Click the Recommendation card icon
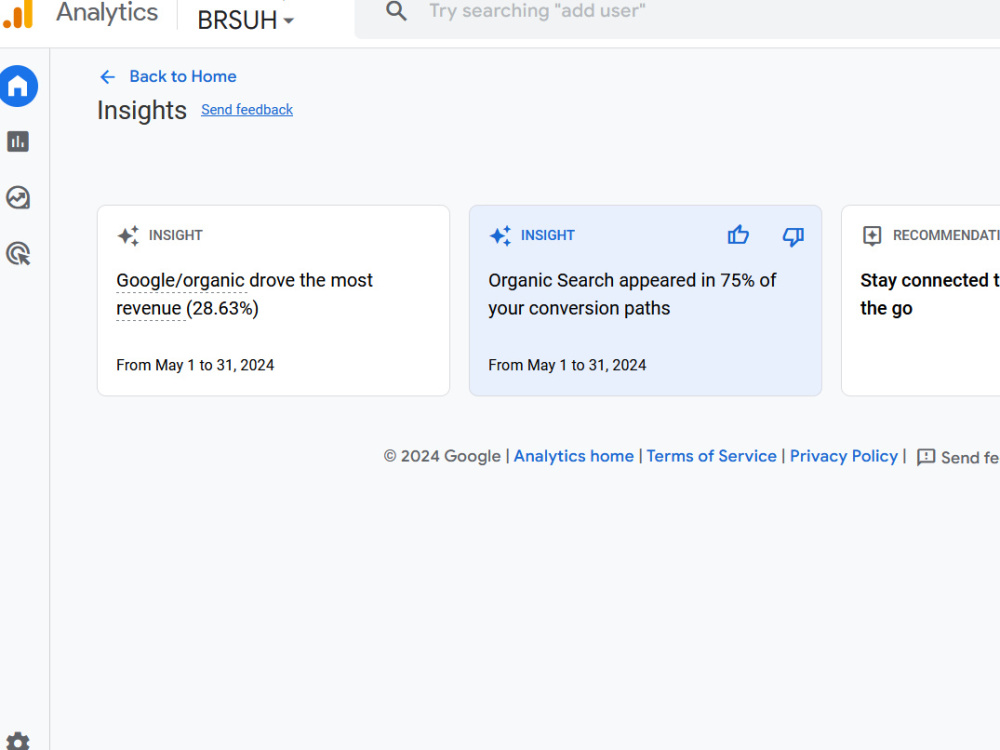 click(872, 235)
